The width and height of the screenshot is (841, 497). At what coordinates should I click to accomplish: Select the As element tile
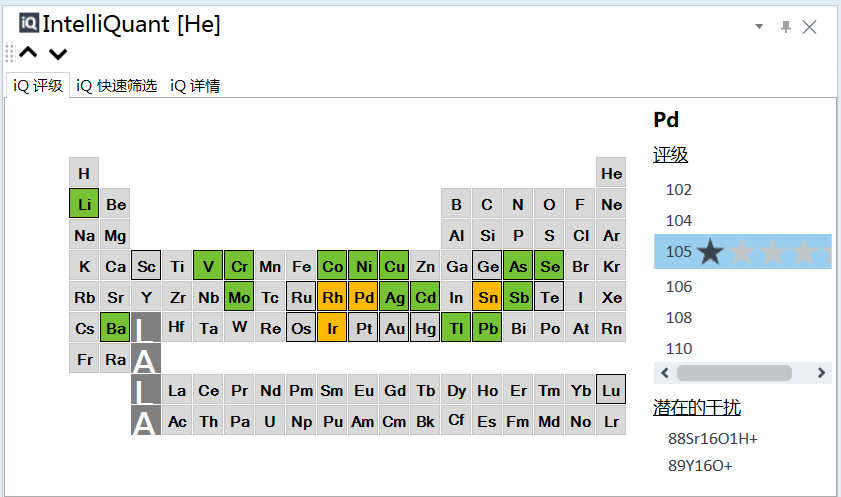tap(518, 266)
